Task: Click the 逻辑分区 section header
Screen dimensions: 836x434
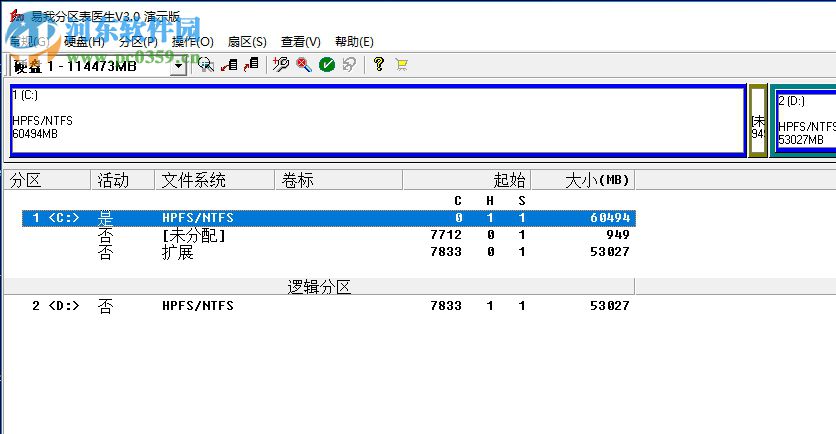Action: [x=319, y=287]
